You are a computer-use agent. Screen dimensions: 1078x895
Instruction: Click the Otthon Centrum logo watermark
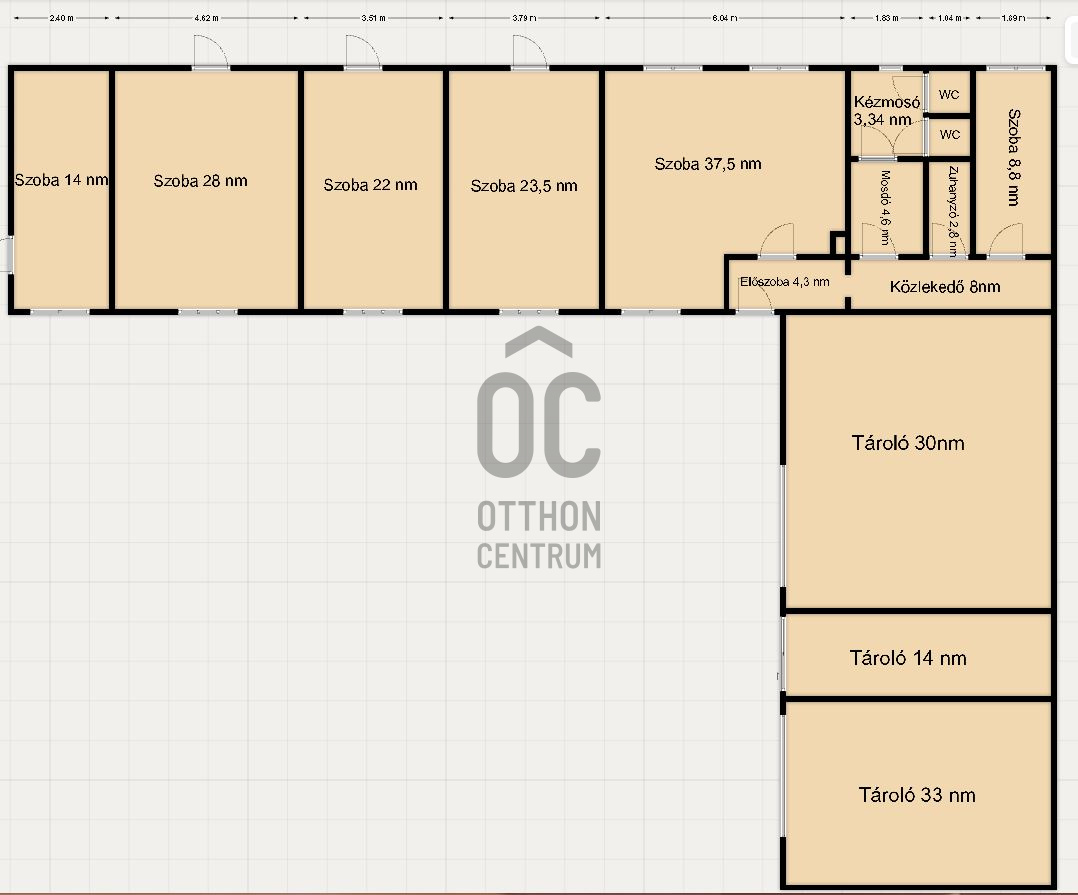pyautogui.click(x=539, y=450)
